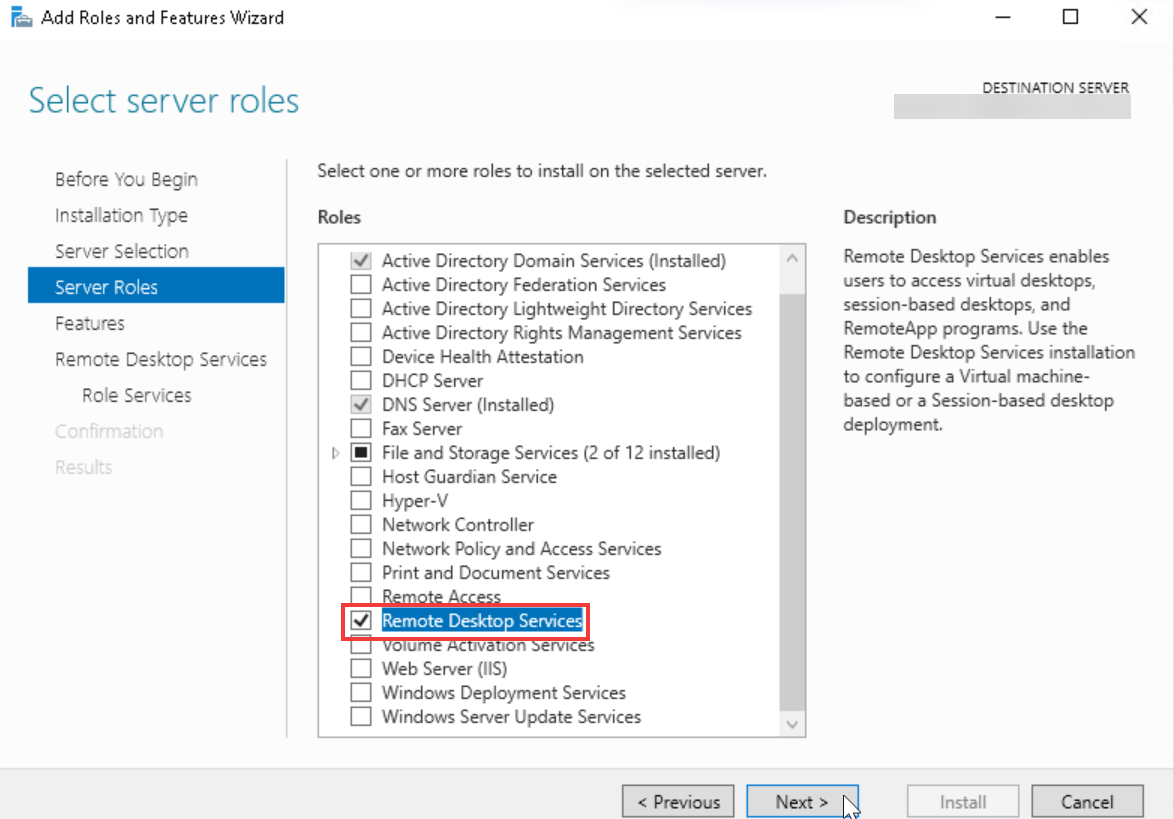Enable Windows Deployment Services

pyautogui.click(x=361, y=692)
